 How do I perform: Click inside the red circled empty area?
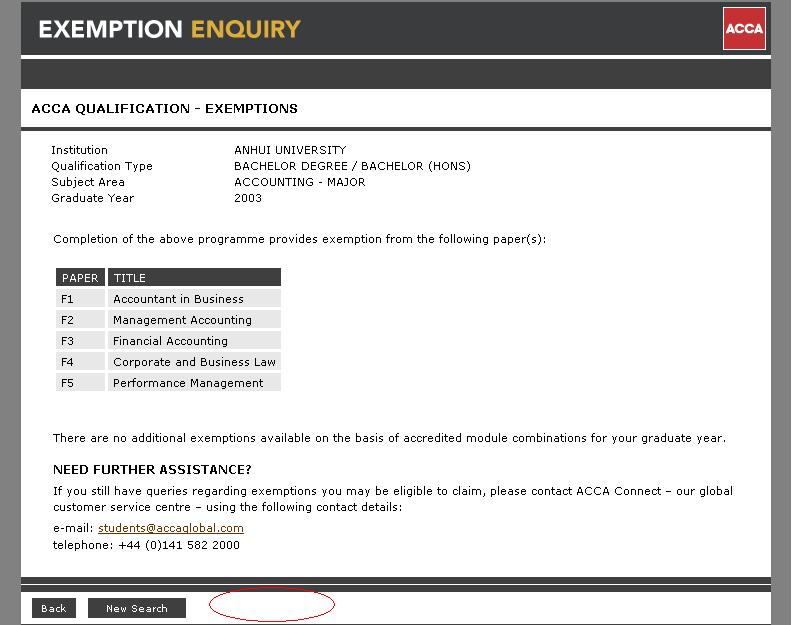272,605
